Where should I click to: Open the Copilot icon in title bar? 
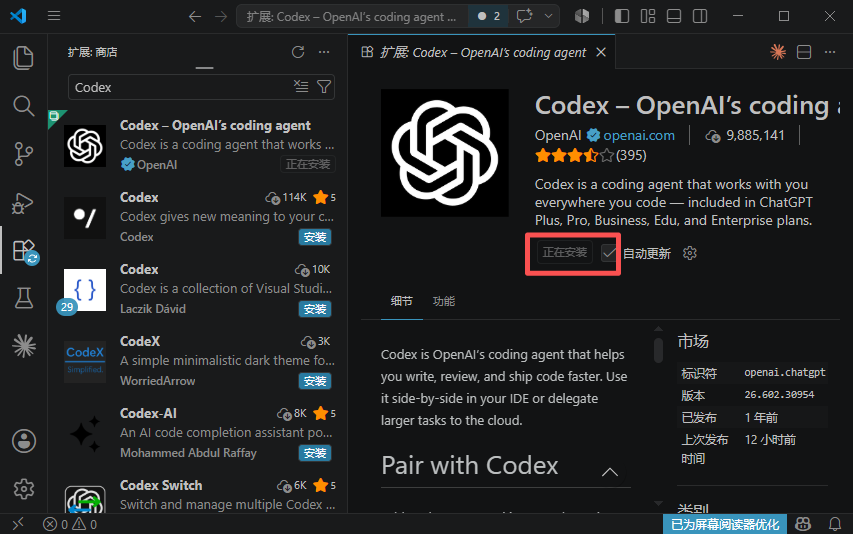(x=582, y=16)
